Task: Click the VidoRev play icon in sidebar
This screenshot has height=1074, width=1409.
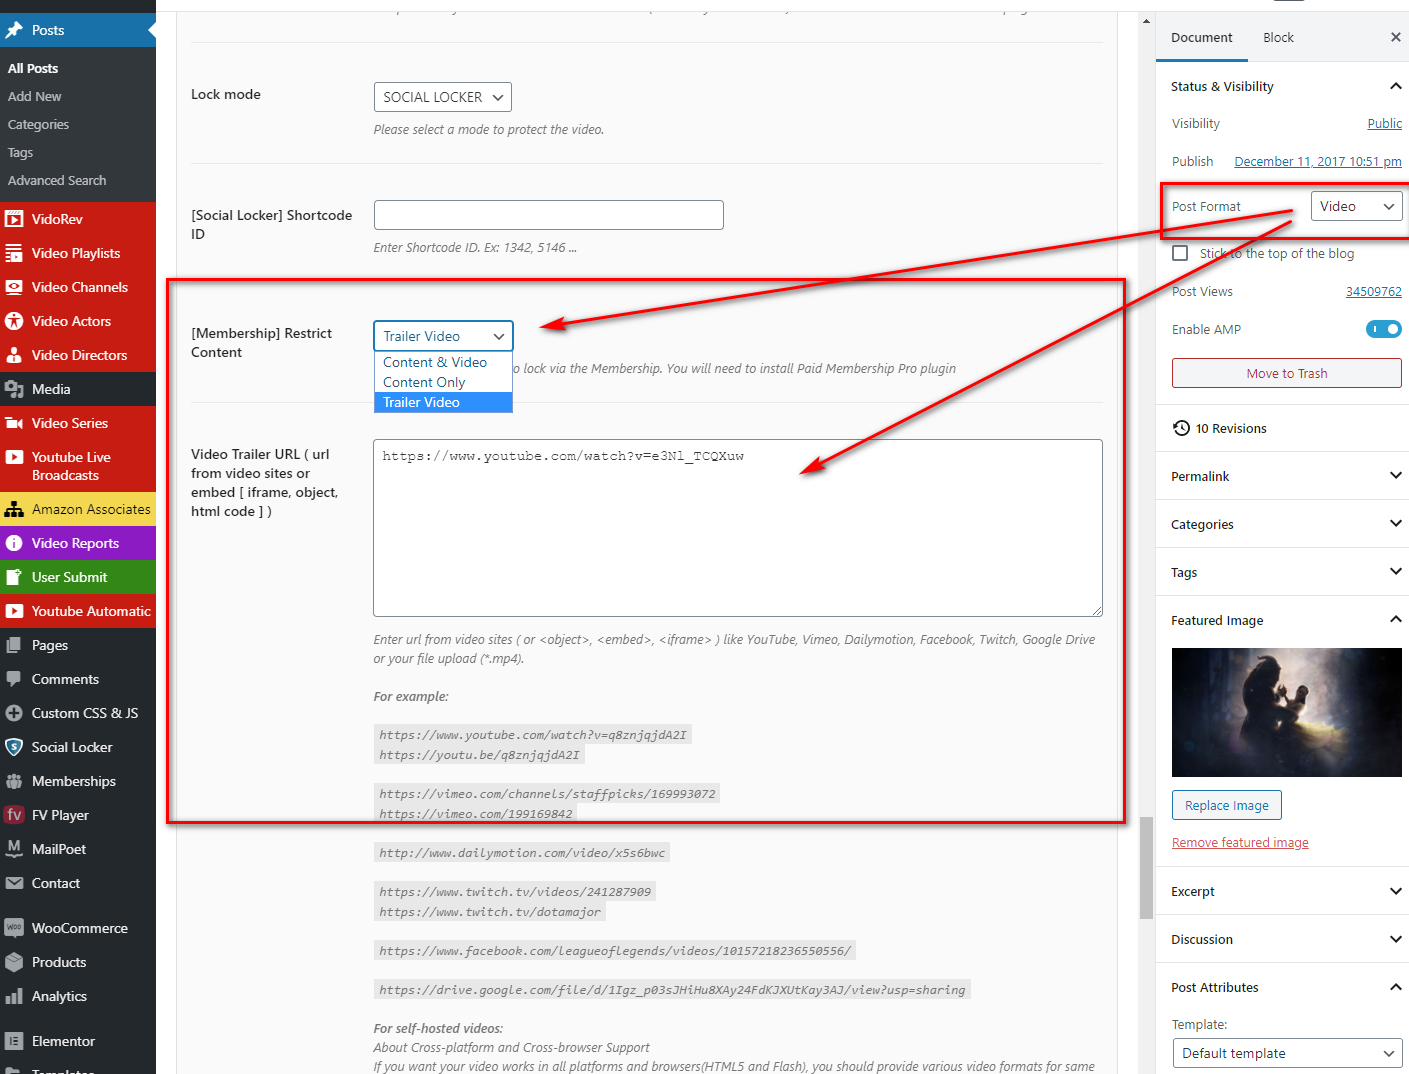Action: pos(14,219)
